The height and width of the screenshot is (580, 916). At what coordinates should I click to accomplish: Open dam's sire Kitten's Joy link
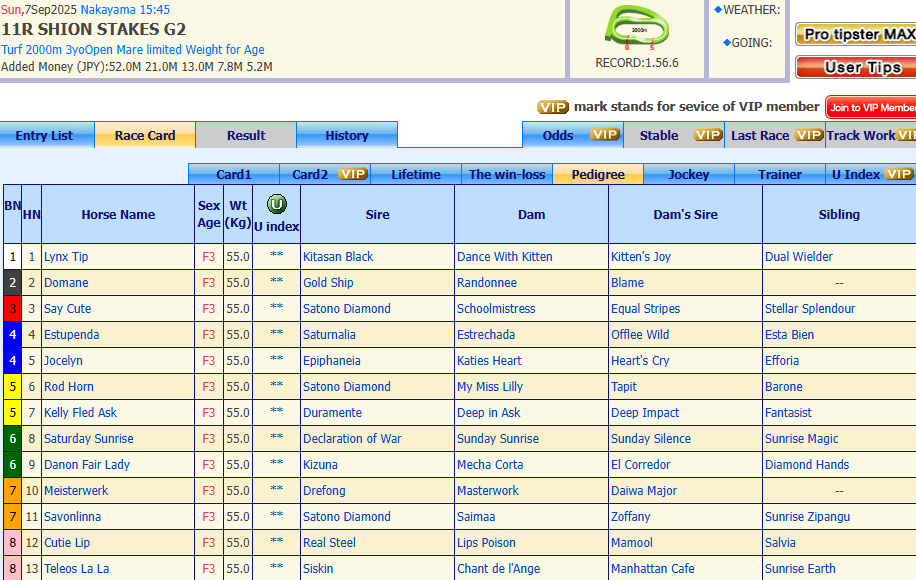(x=641, y=256)
